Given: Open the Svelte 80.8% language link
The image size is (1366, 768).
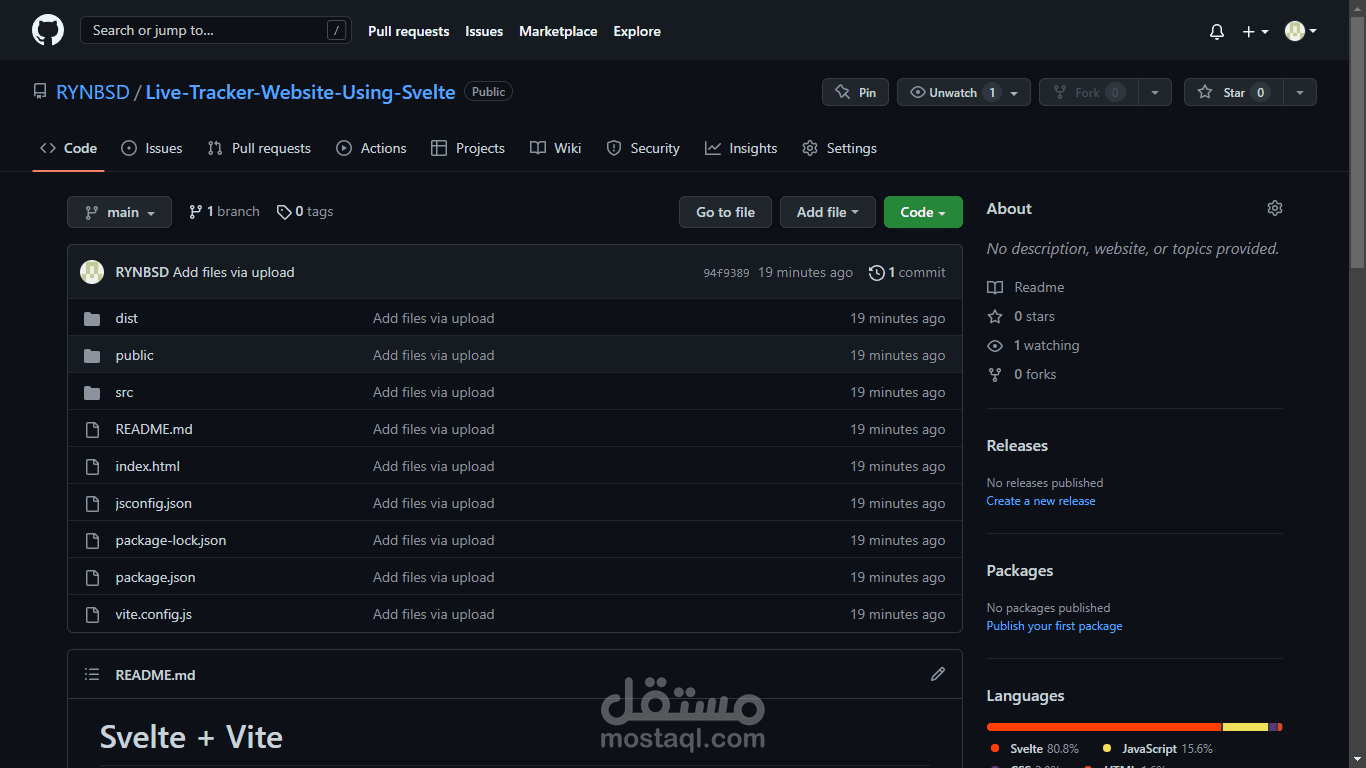Looking at the screenshot, I should (x=1034, y=748).
